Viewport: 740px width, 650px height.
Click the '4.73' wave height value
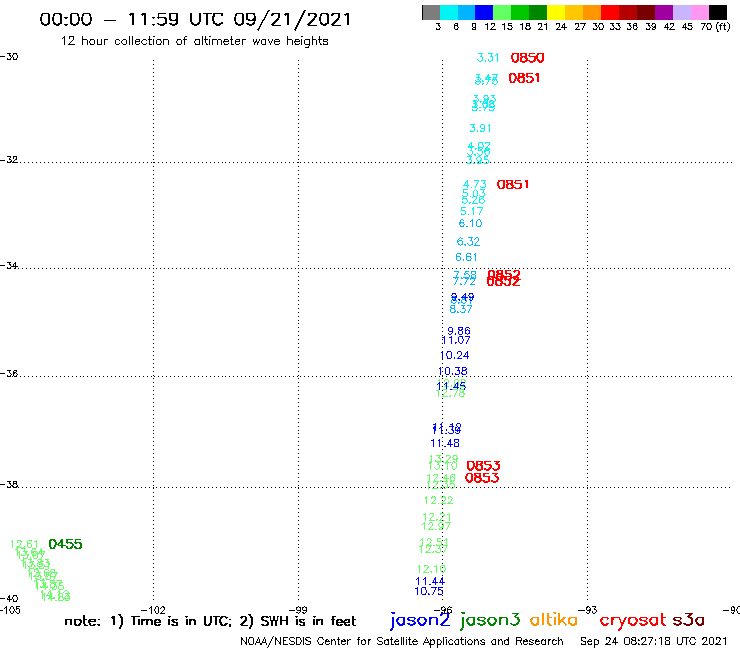[474, 184]
